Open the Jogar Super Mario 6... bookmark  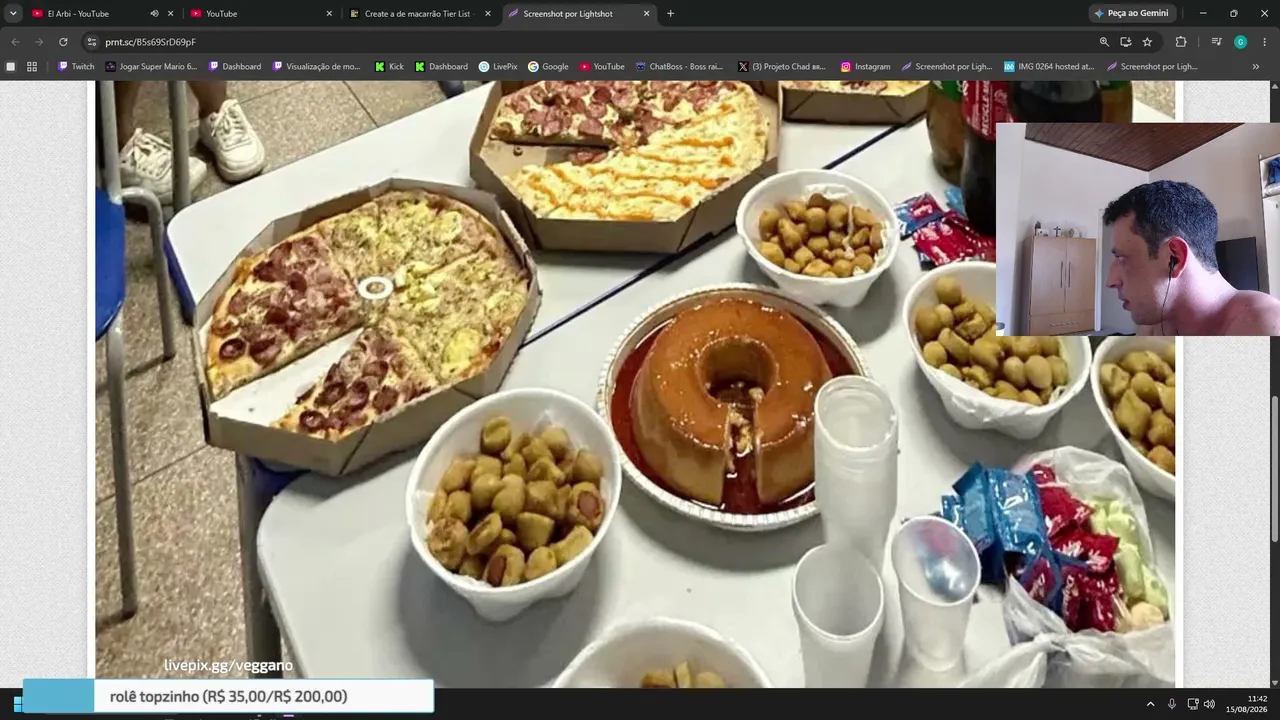pyautogui.click(x=151, y=67)
